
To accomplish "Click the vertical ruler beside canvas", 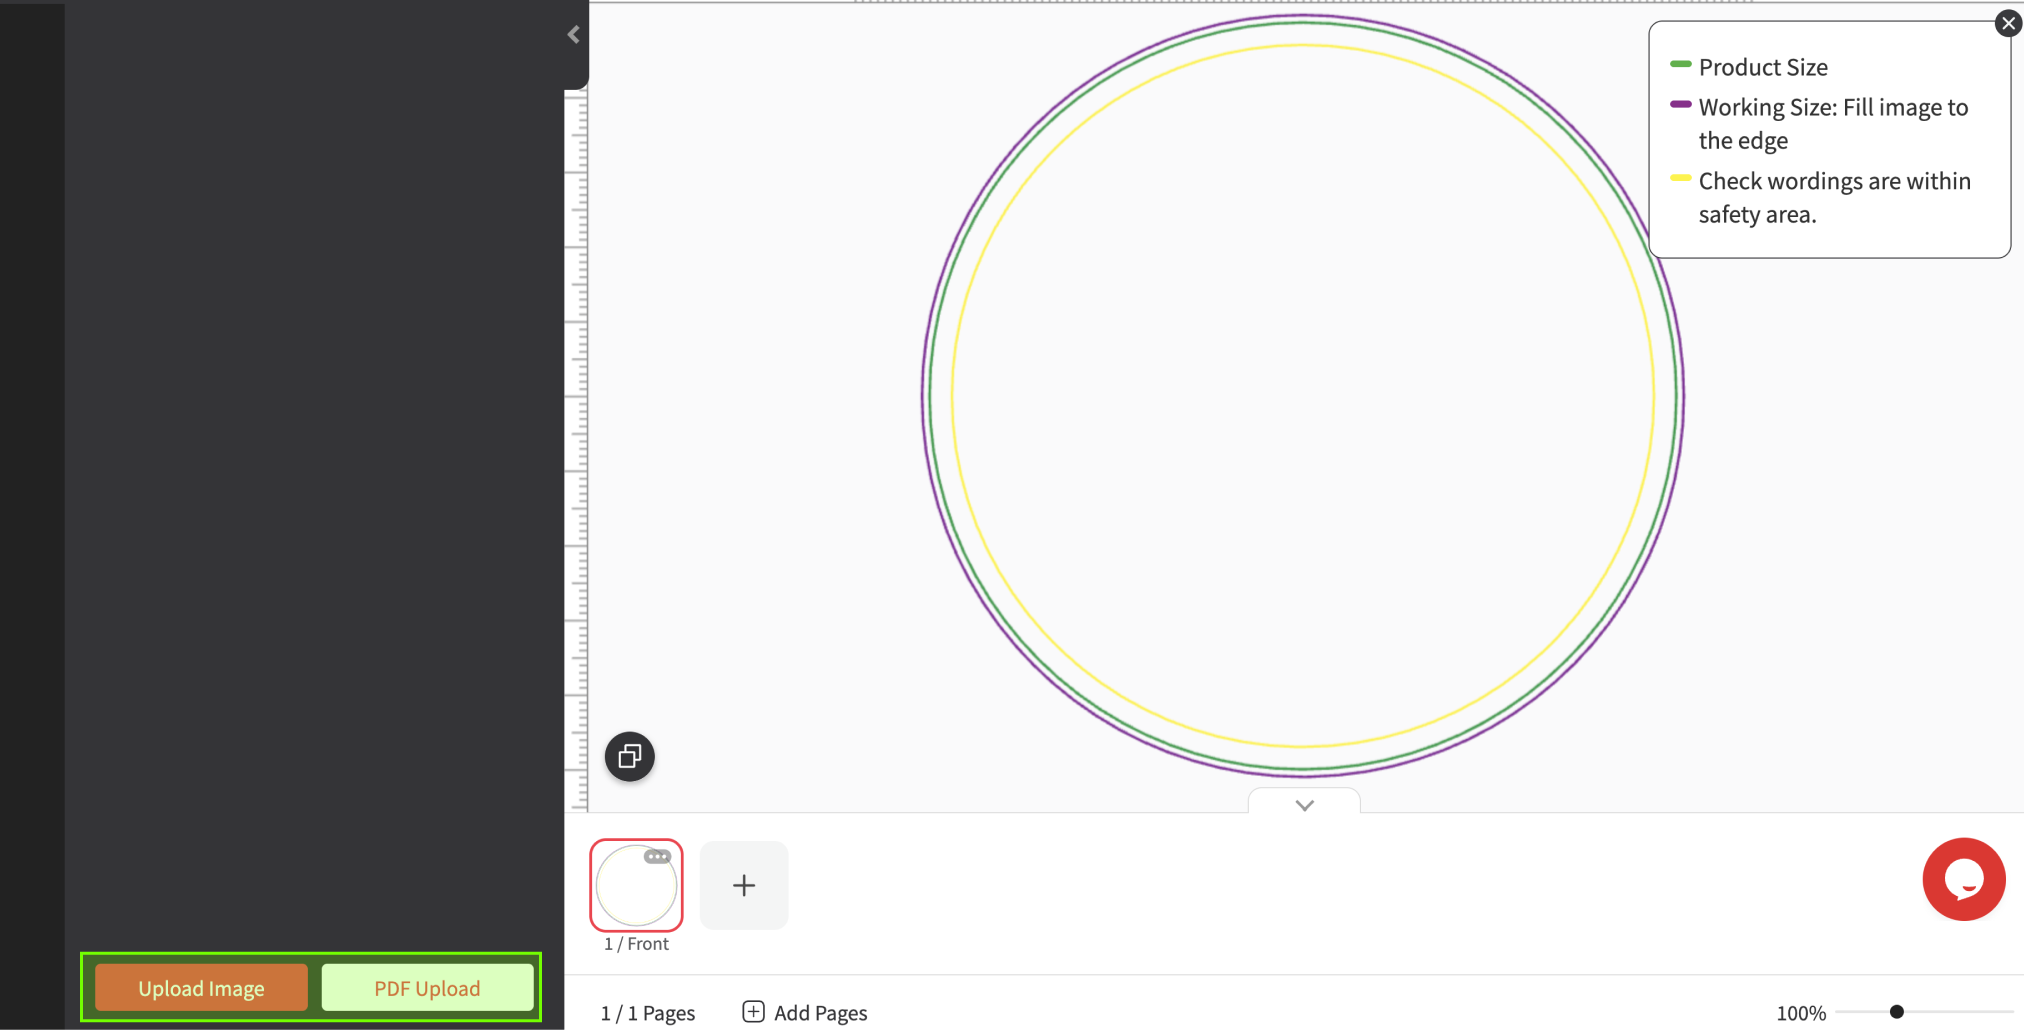I will click(x=577, y=450).
